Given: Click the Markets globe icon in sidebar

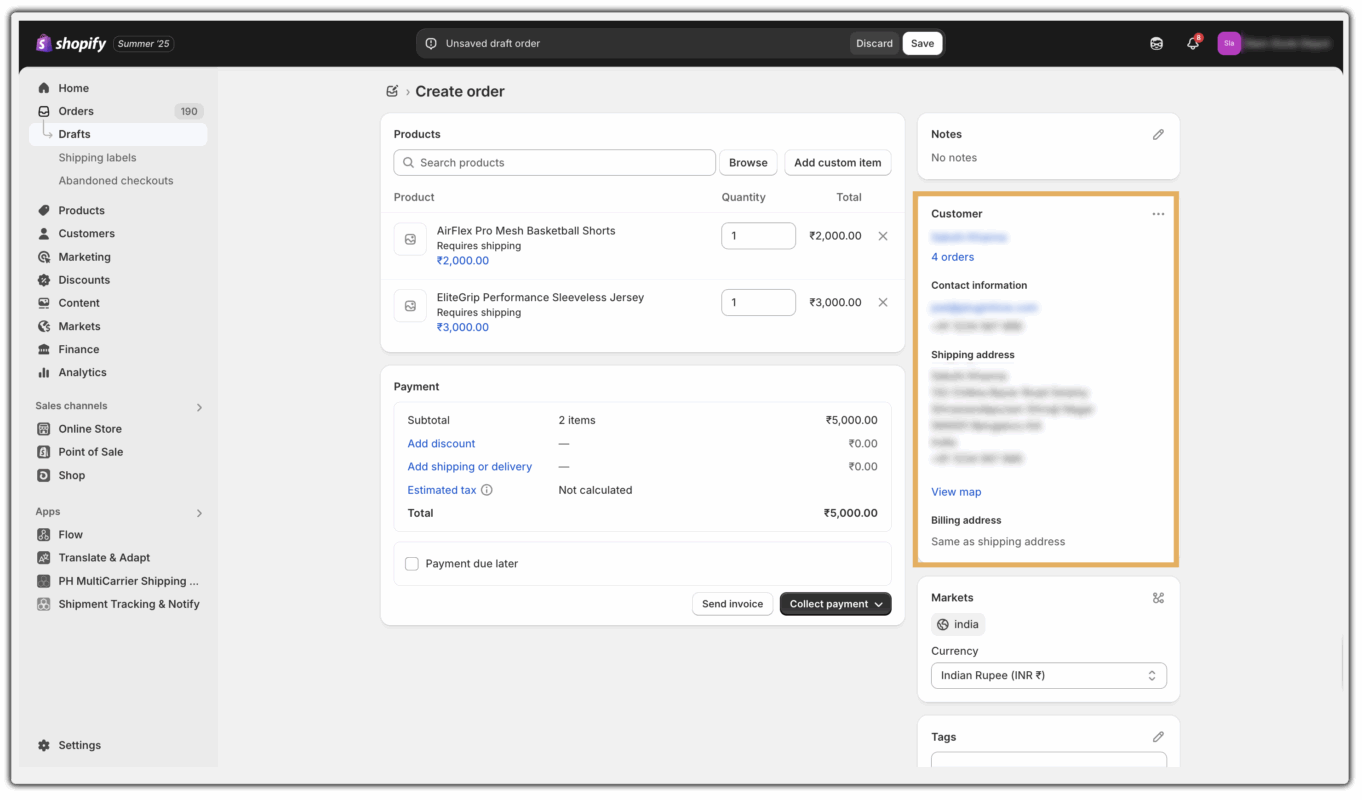Looking at the screenshot, I should [43, 326].
